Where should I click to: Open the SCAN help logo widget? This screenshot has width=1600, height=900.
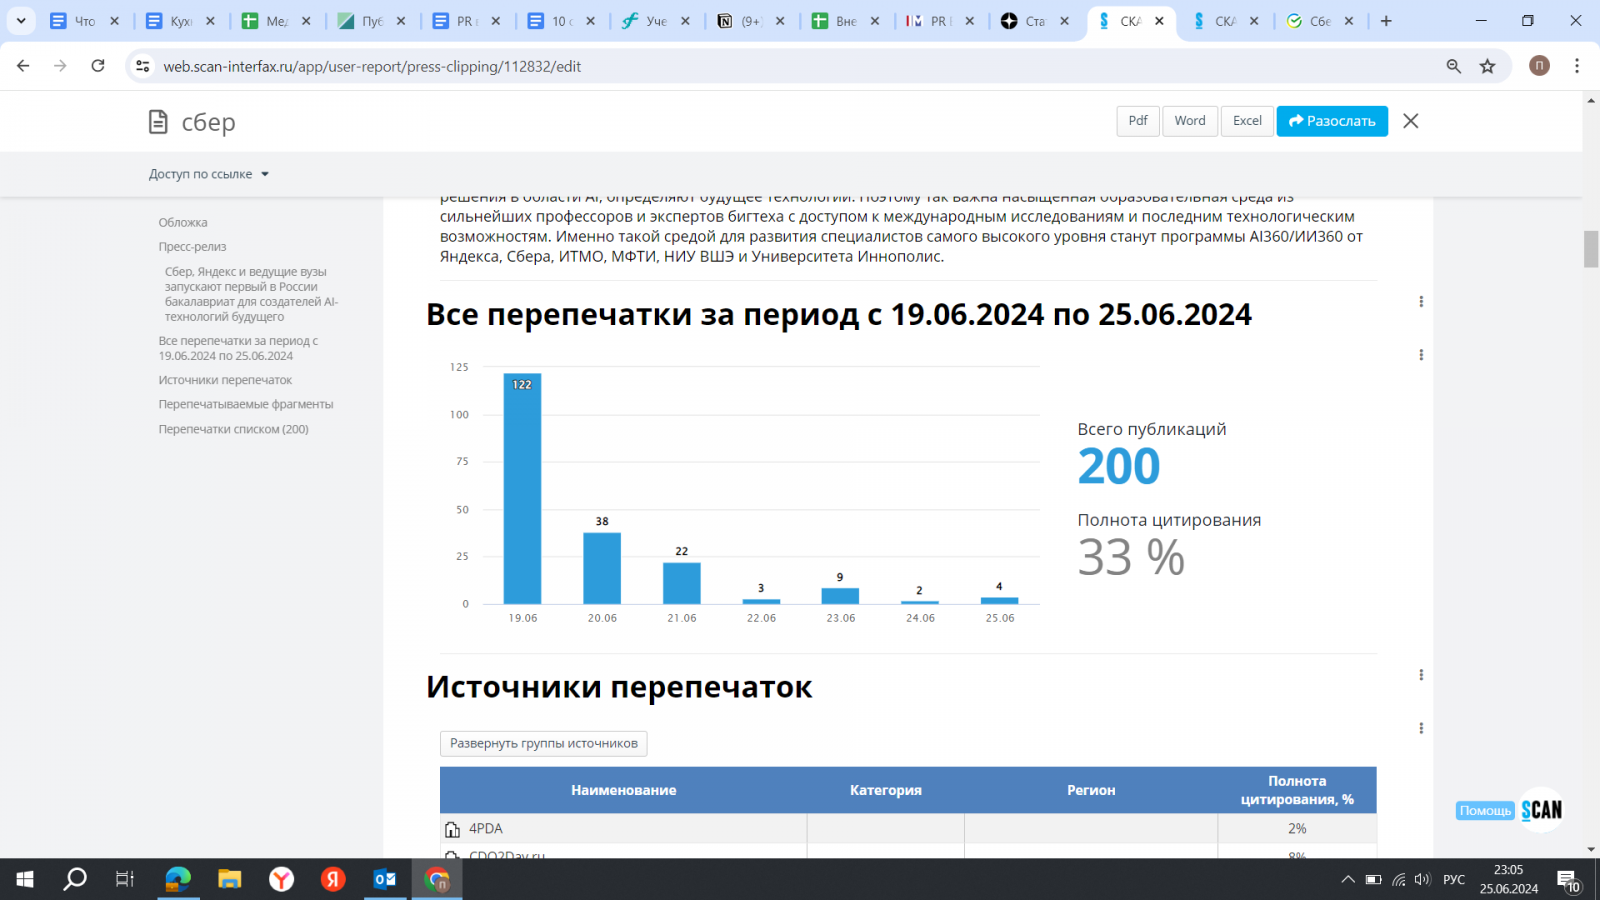coord(1541,810)
